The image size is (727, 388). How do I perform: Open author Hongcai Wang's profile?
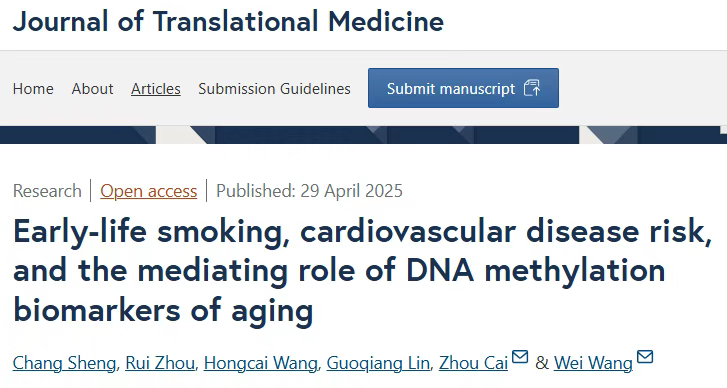[x=261, y=363]
